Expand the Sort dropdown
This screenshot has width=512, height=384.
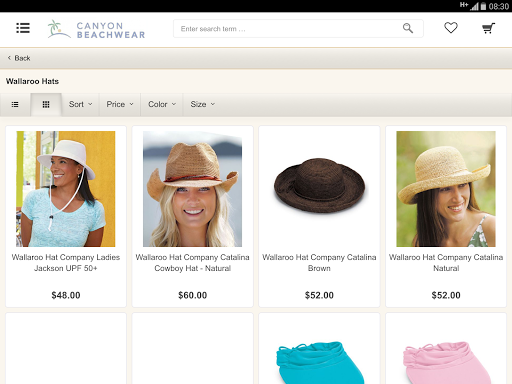pyautogui.click(x=80, y=104)
